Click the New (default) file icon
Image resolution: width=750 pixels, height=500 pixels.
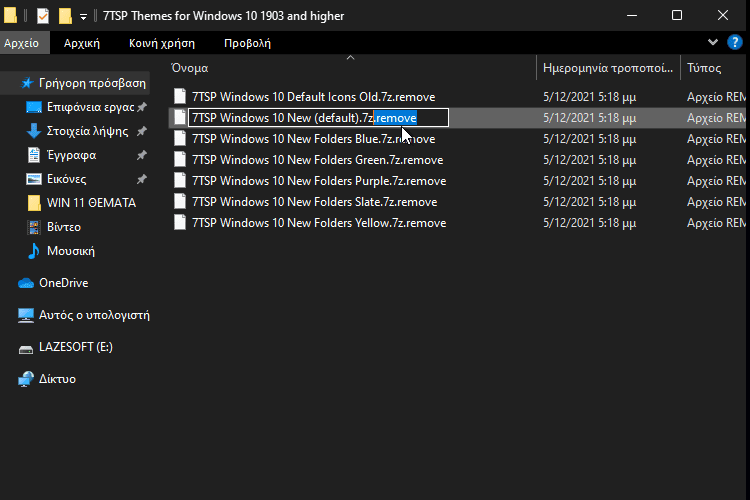[x=180, y=117]
